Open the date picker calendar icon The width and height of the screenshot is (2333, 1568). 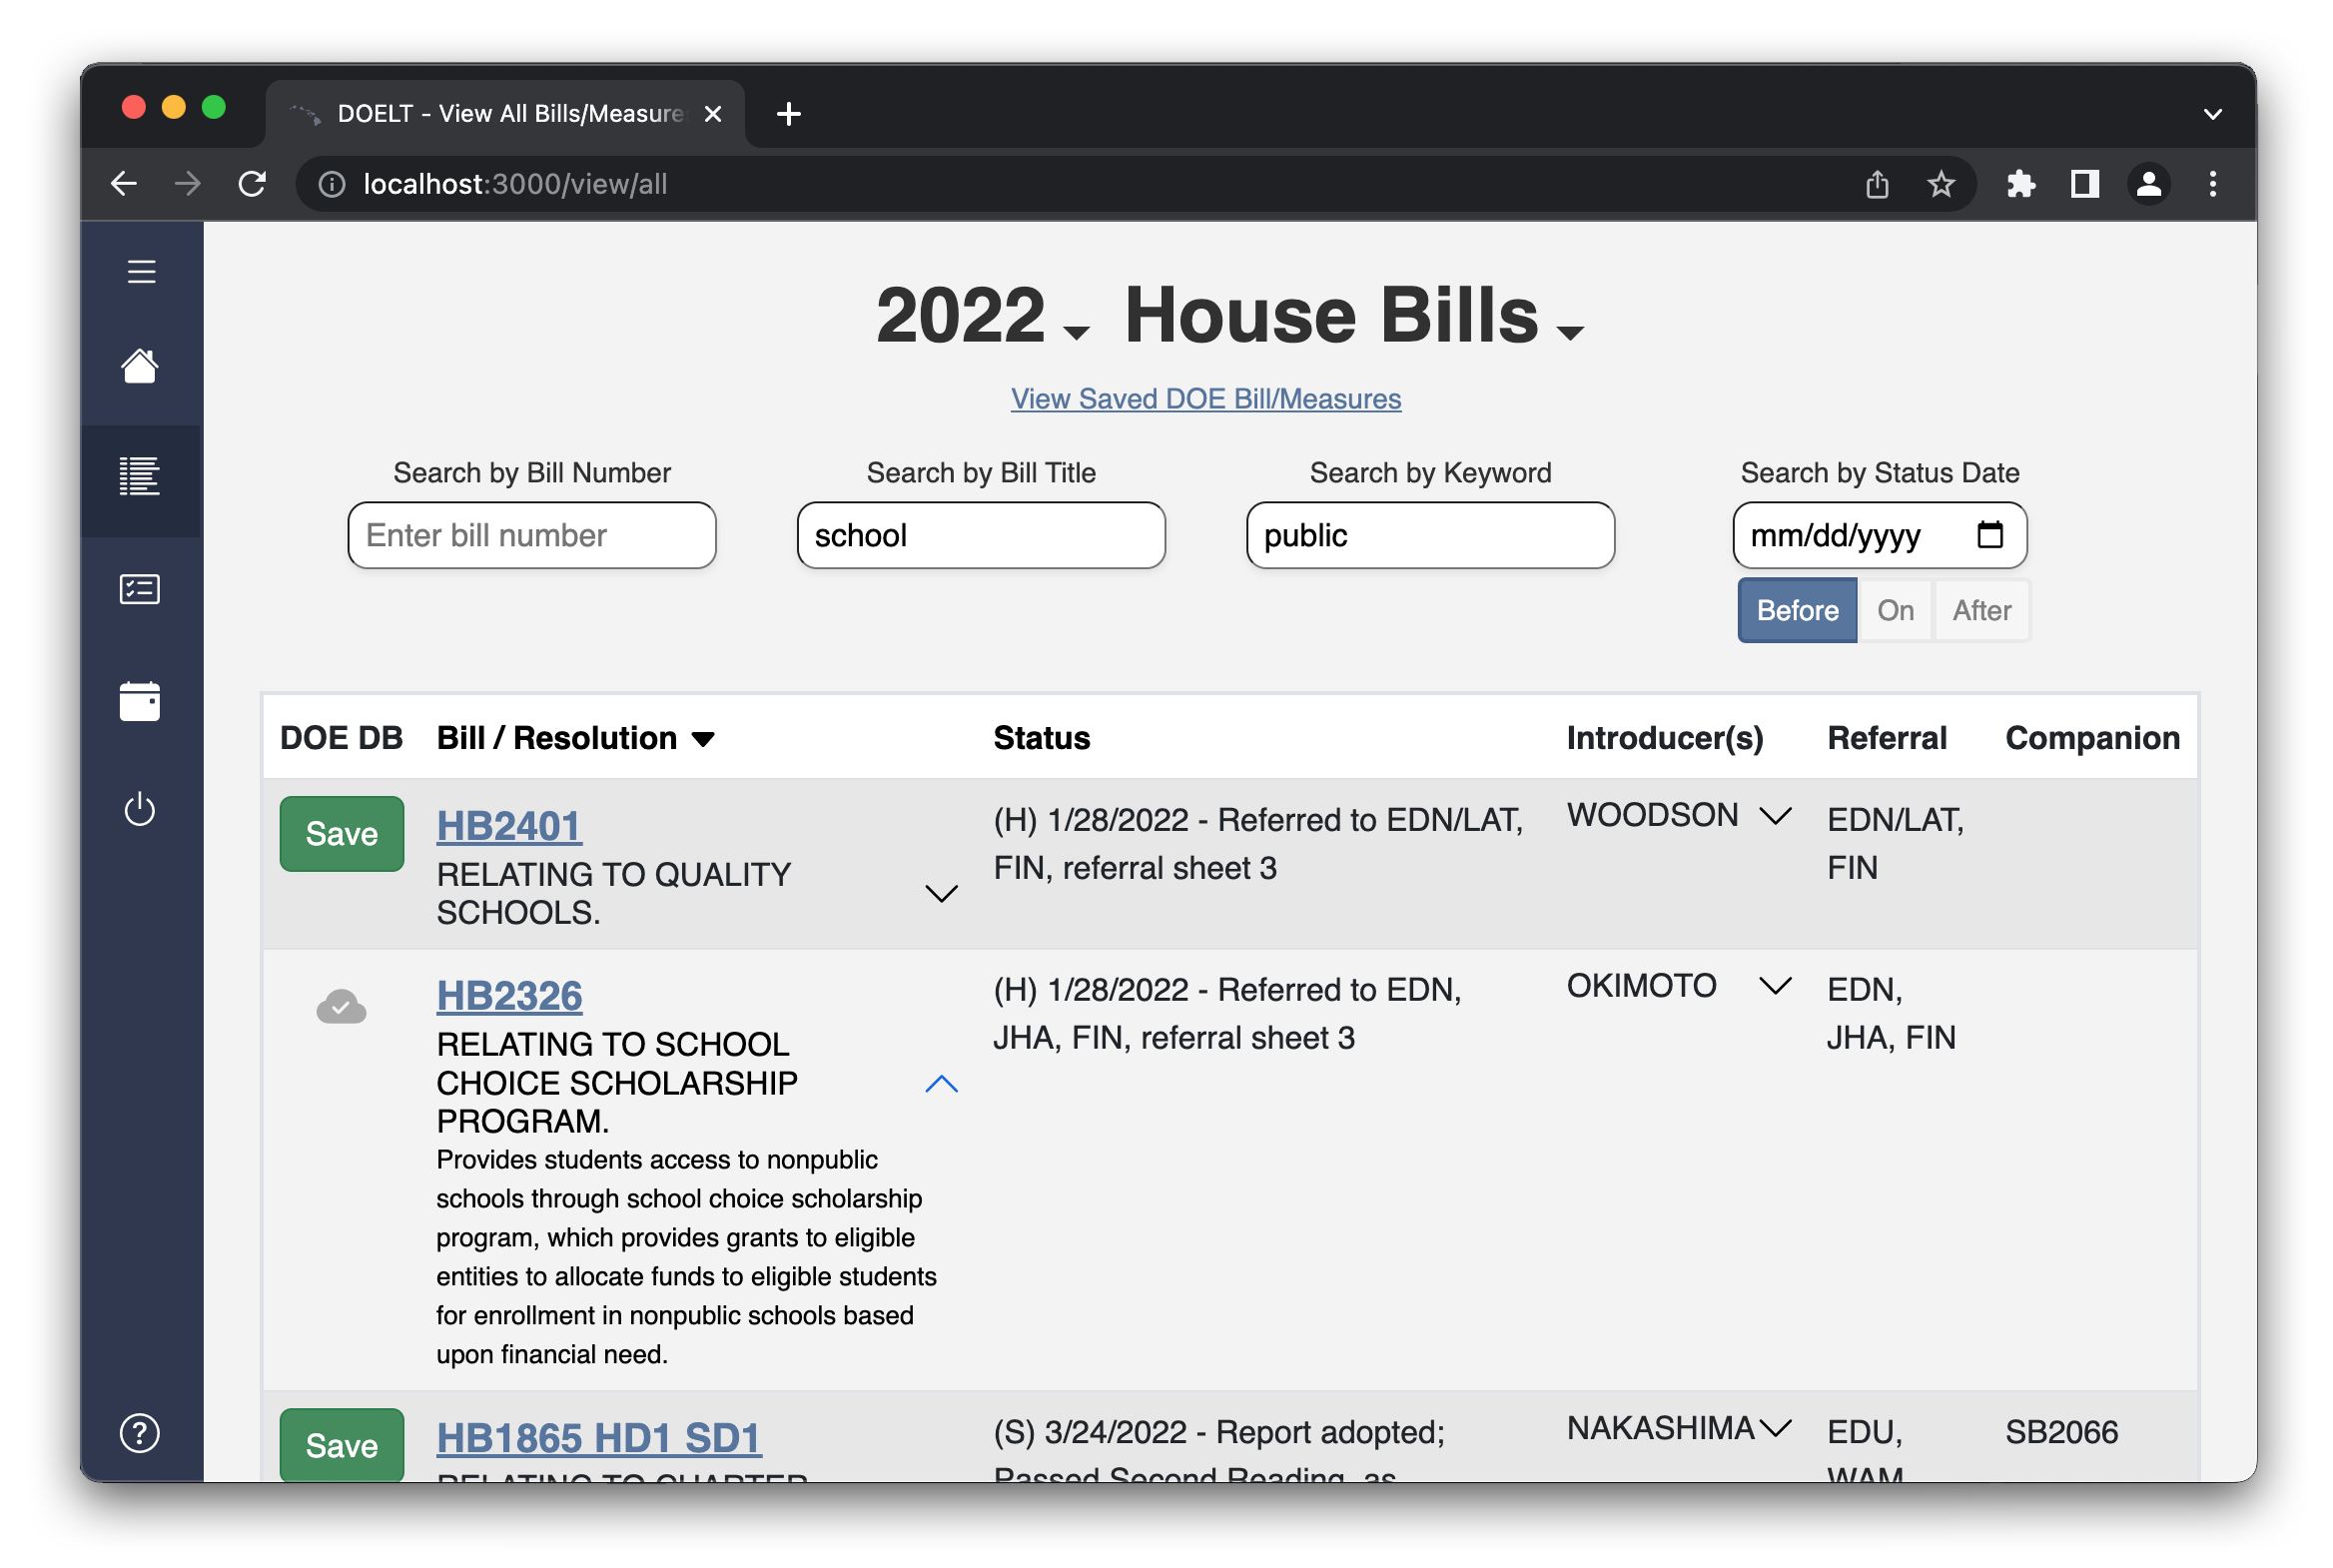1990,535
